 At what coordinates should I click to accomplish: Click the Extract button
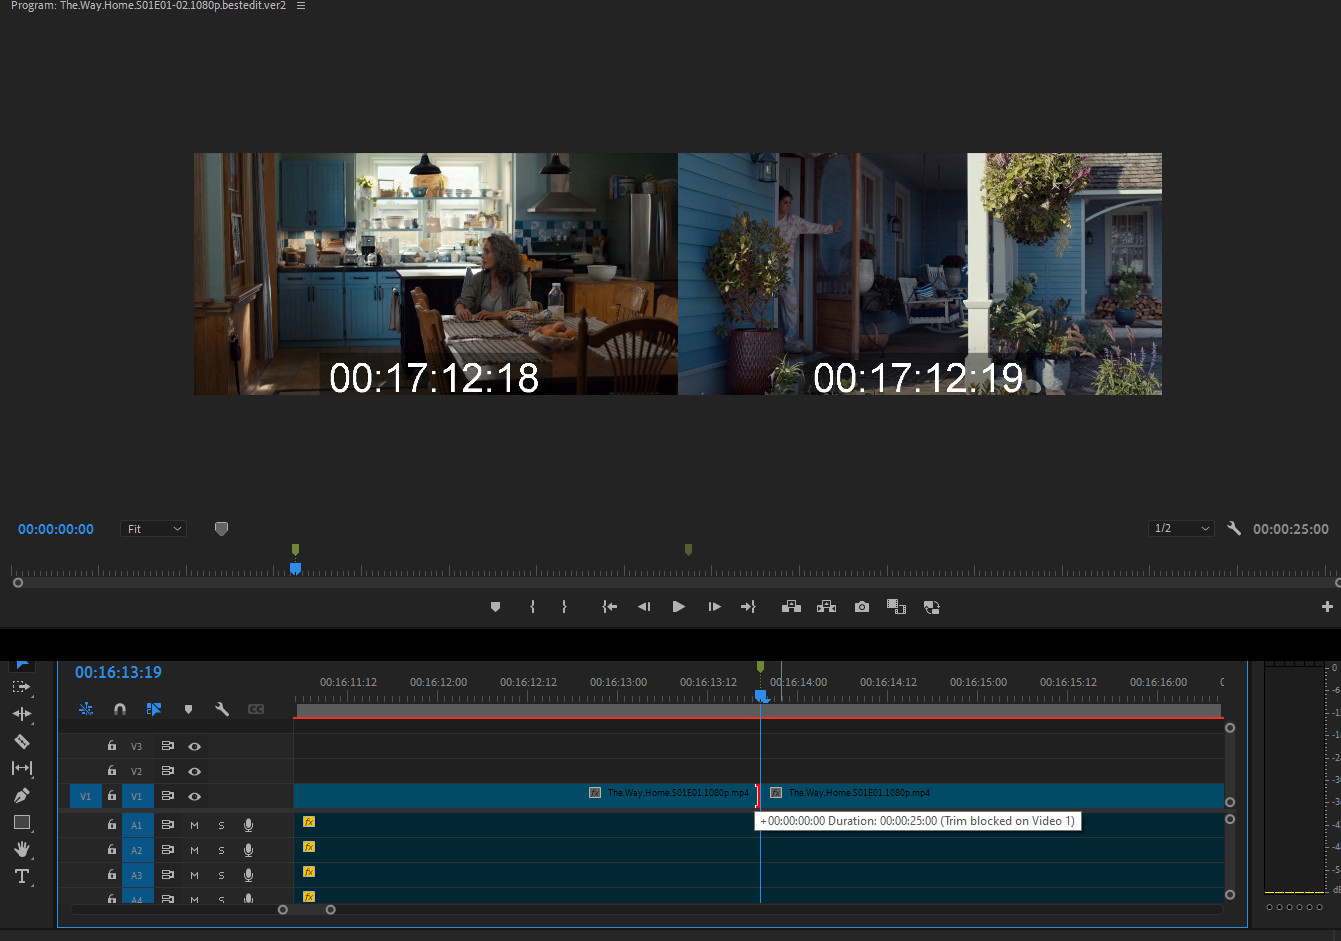(826, 607)
